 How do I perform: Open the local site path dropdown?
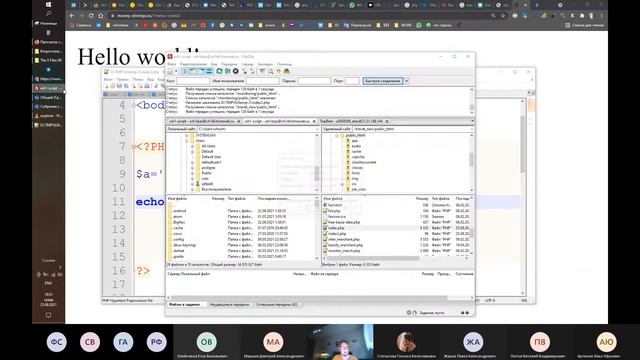pos(317,129)
